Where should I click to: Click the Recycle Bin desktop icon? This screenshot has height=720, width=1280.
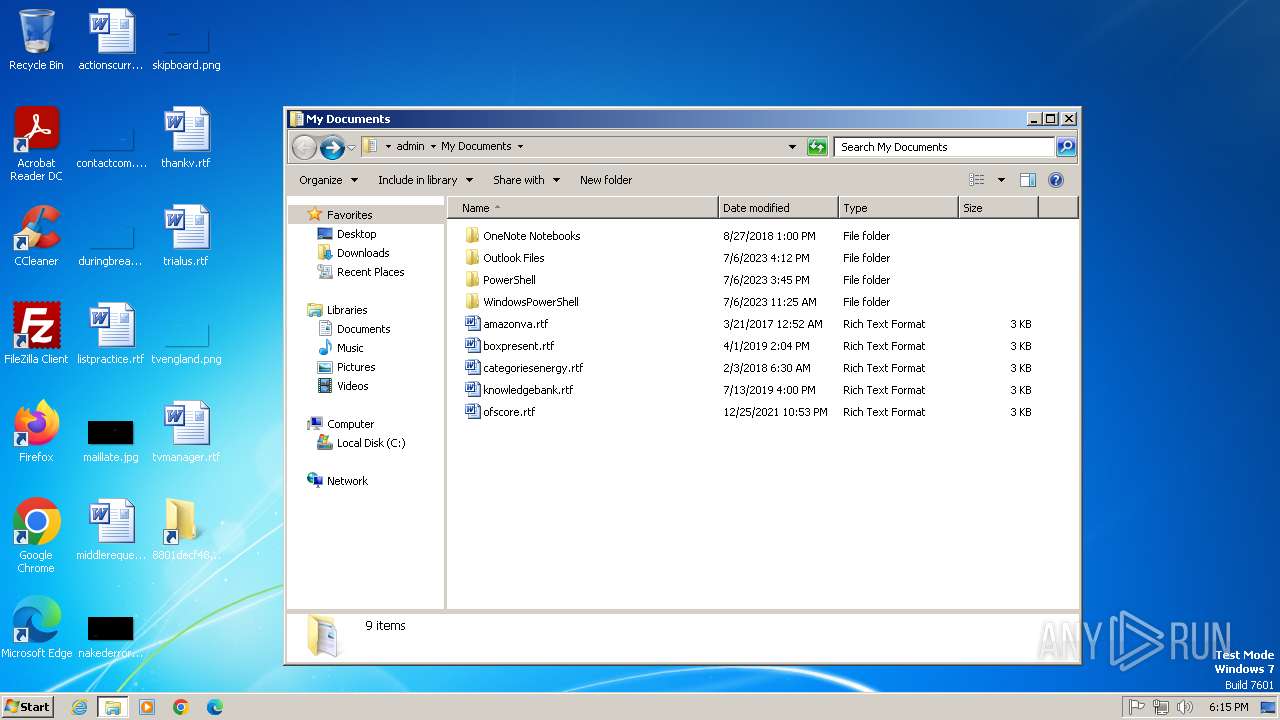36,40
